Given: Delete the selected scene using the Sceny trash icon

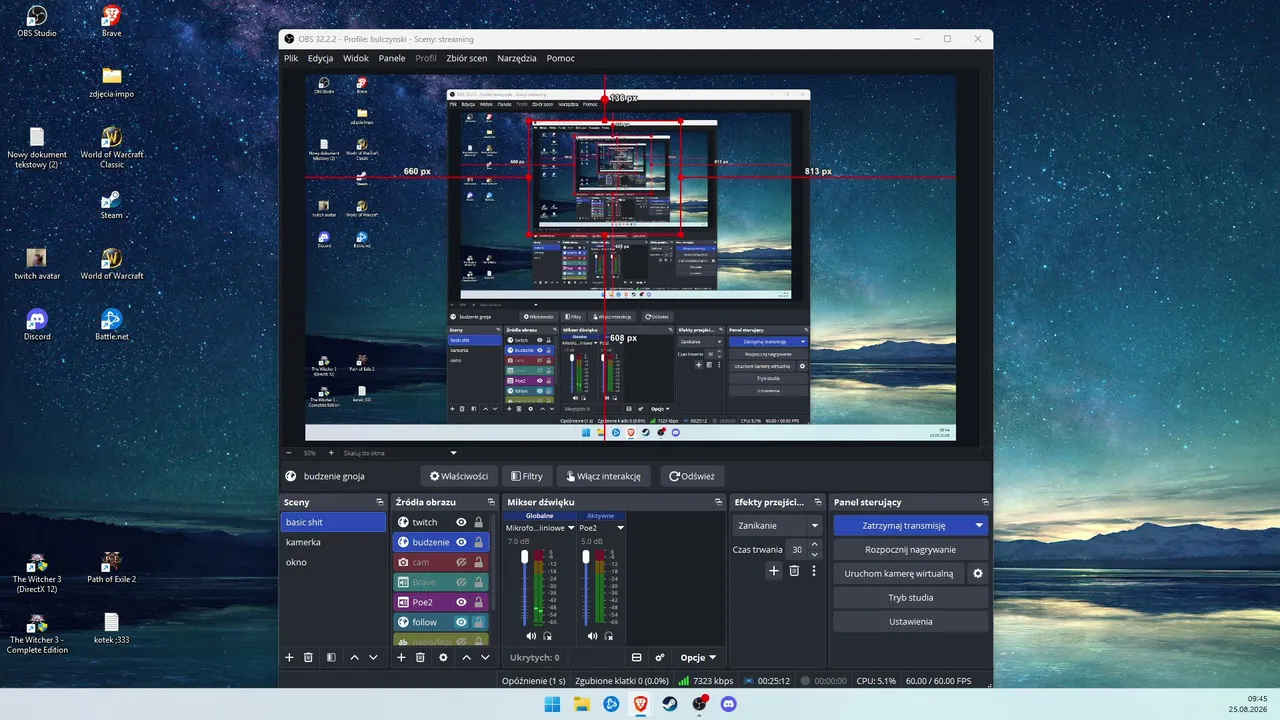Looking at the screenshot, I should [x=308, y=657].
